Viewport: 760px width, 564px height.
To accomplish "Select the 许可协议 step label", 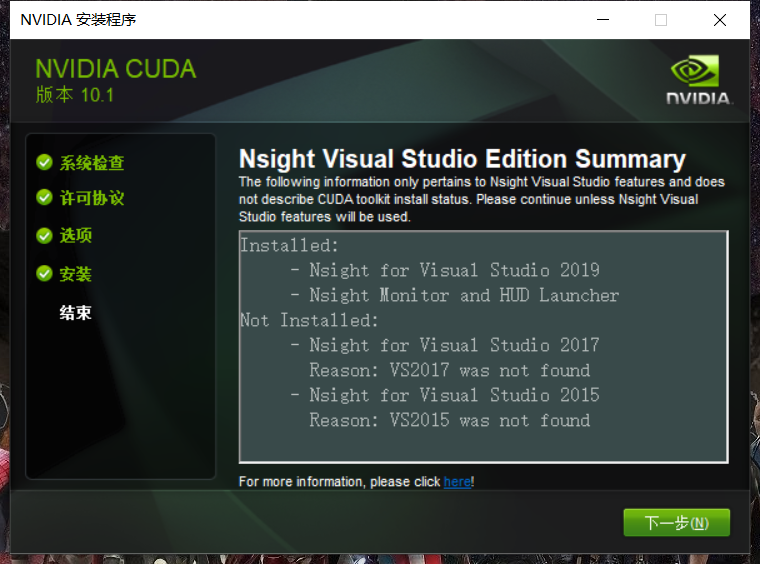I will tap(92, 199).
